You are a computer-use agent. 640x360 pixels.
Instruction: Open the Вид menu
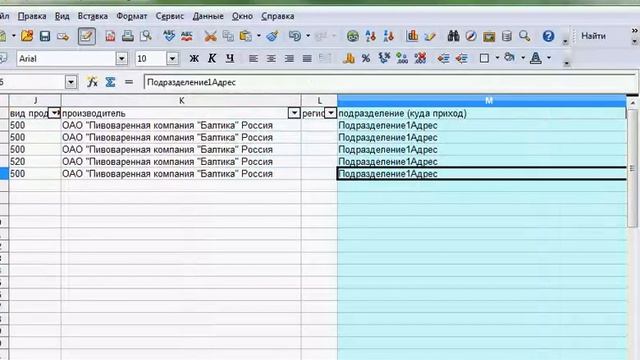62,16
